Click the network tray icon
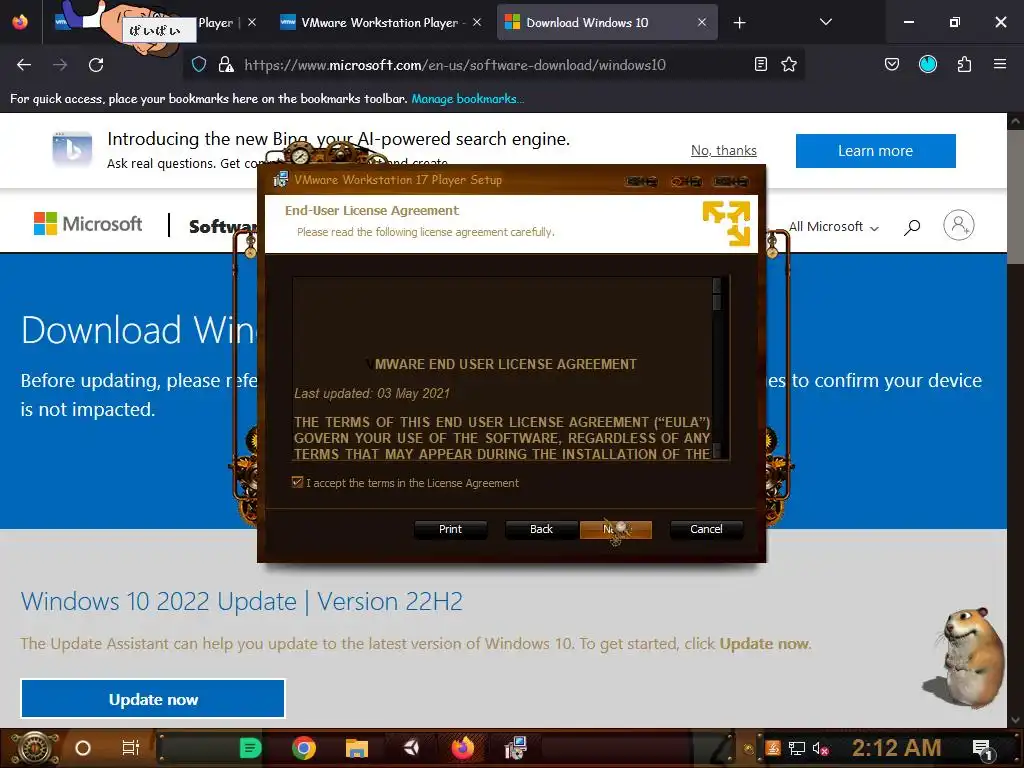Screen dimensions: 1024x768 (796, 748)
